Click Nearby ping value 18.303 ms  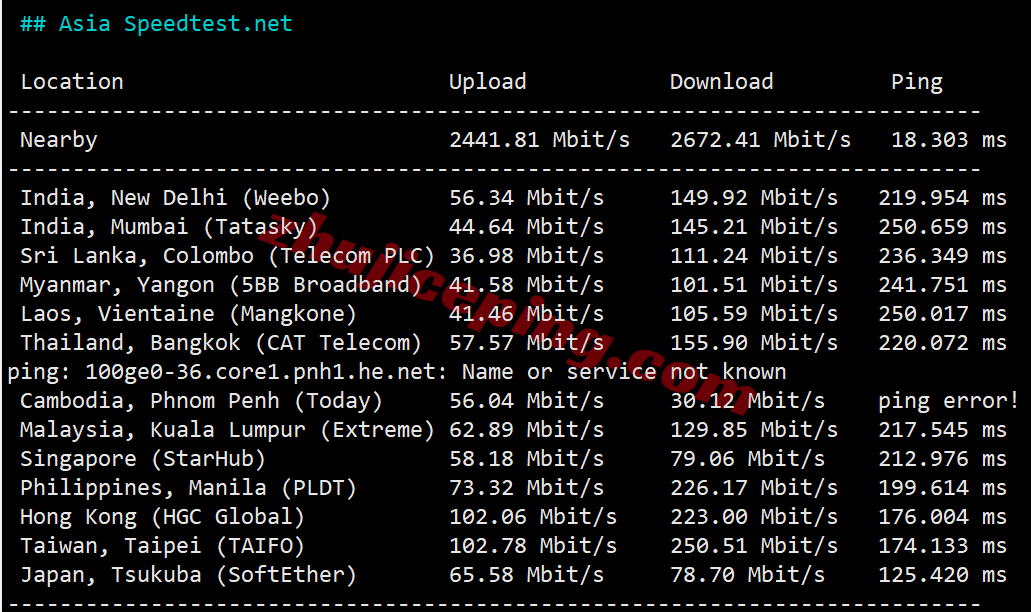pos(949,139)
